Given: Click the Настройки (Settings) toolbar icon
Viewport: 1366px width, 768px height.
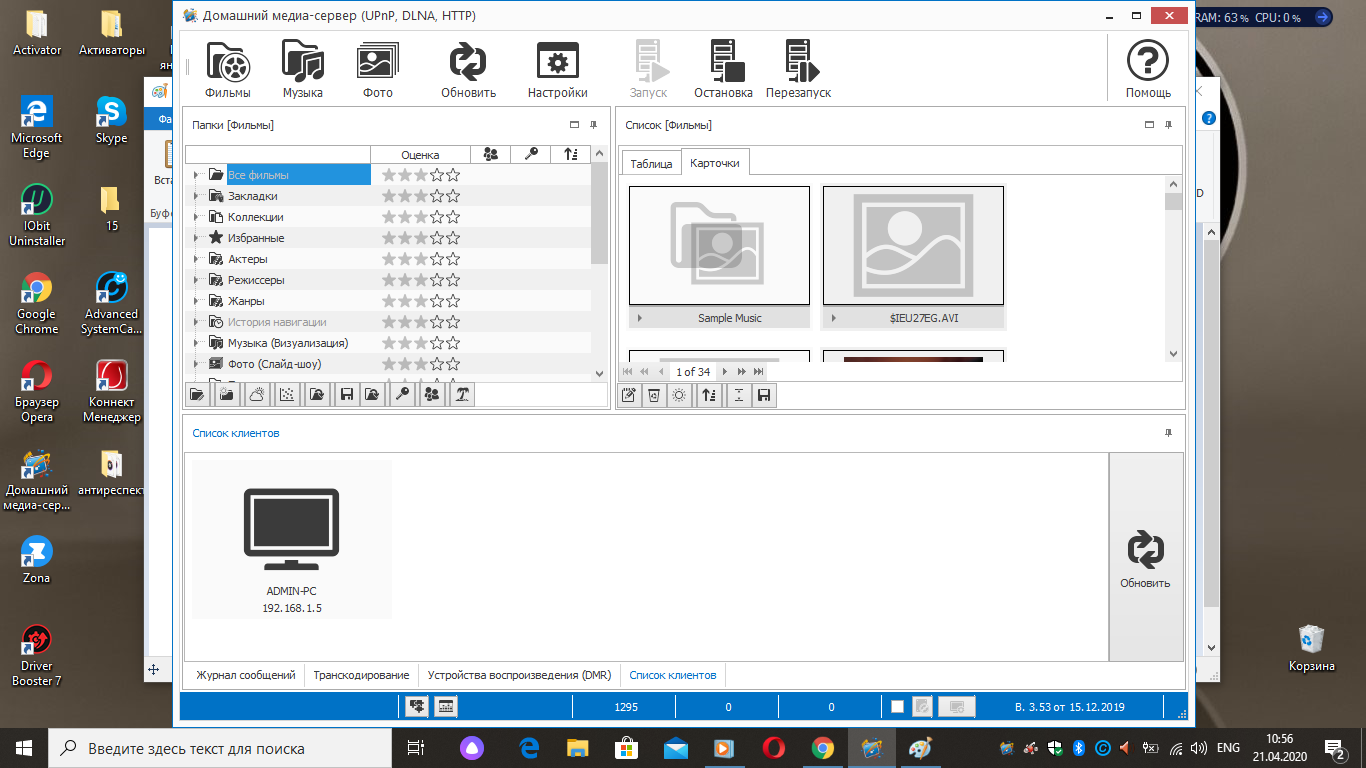Looking at the screenshot, I should pyautogui.click(x=557, y=69).
